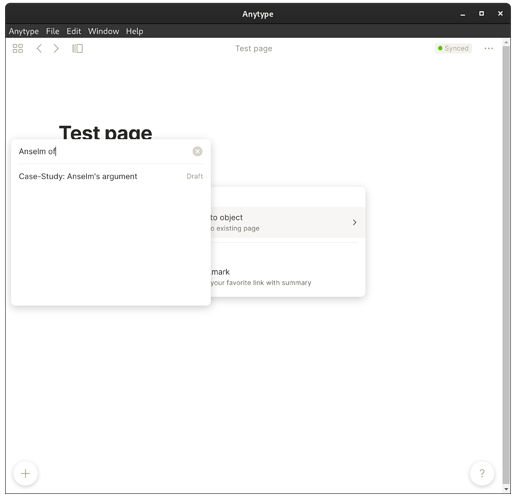Choose the bookmark link with summary option

pos(288,277)
